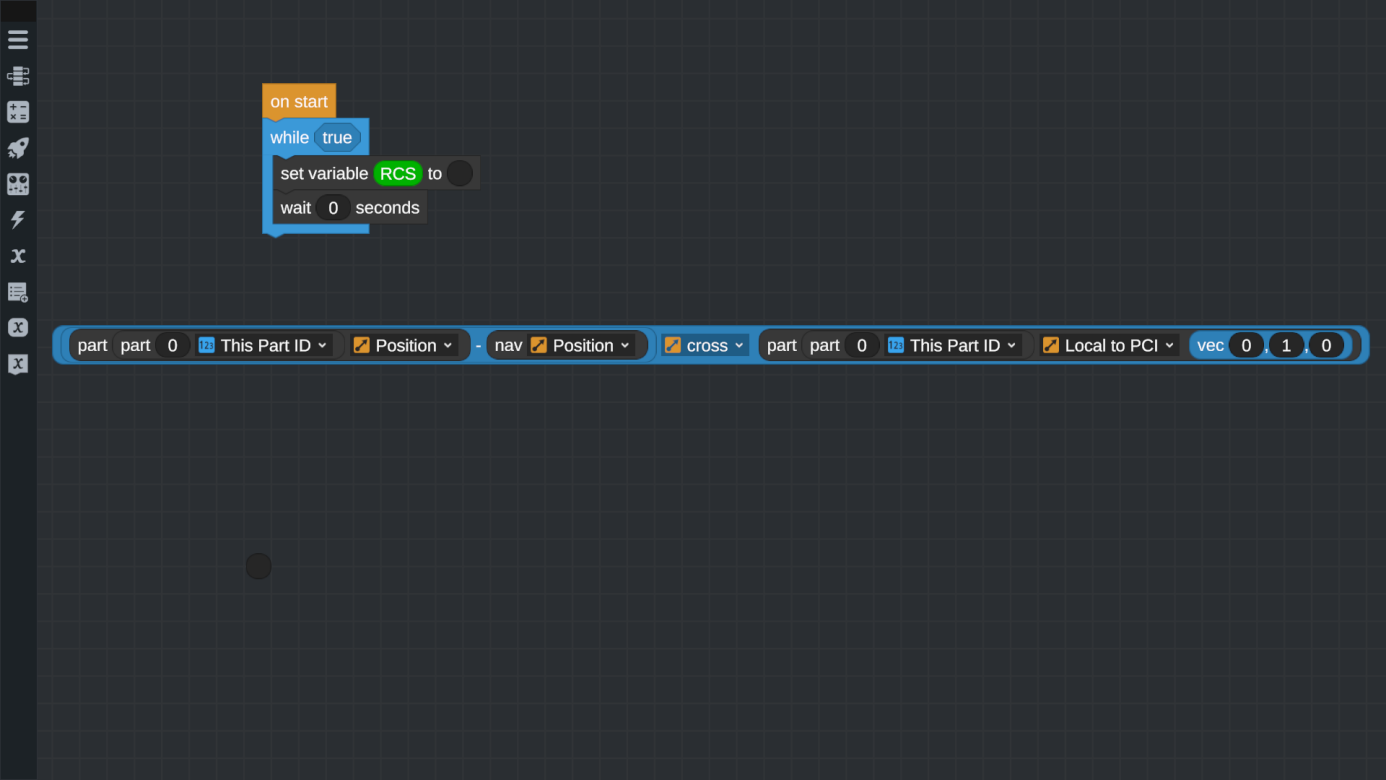
Task: Open the Craft Information control-panel category
Action: coord(18,184)
